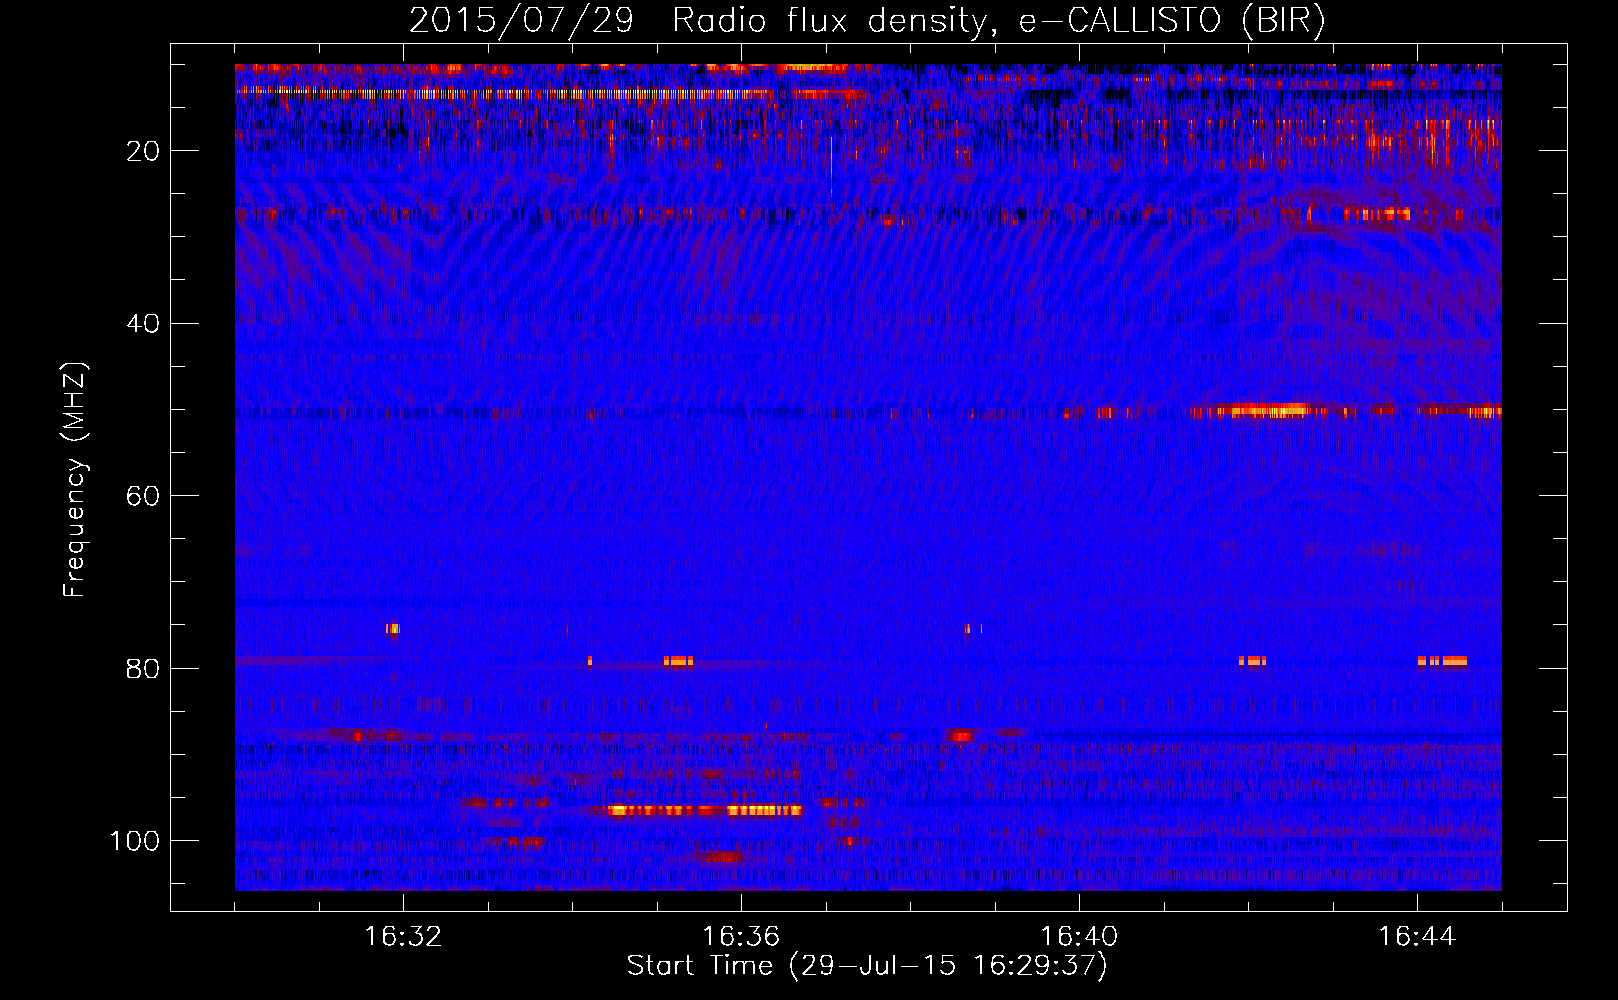Select the 40 tick label on the frequency axis
Image resolution: width=1618 pixels, height=1000 pixels.
tap(144, 323)
